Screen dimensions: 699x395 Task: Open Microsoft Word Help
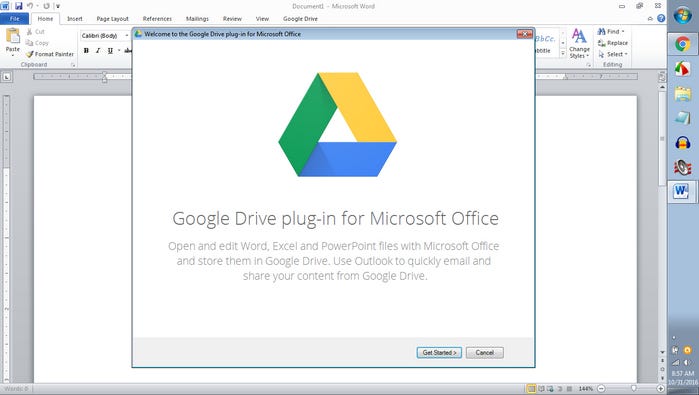pos(661,18)
